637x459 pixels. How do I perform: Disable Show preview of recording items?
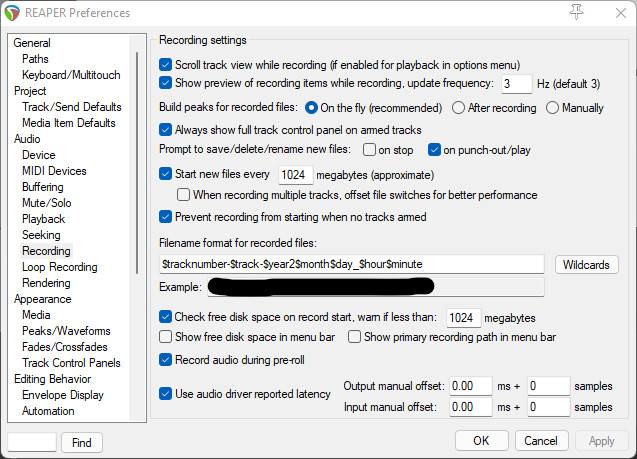(165, 83)
